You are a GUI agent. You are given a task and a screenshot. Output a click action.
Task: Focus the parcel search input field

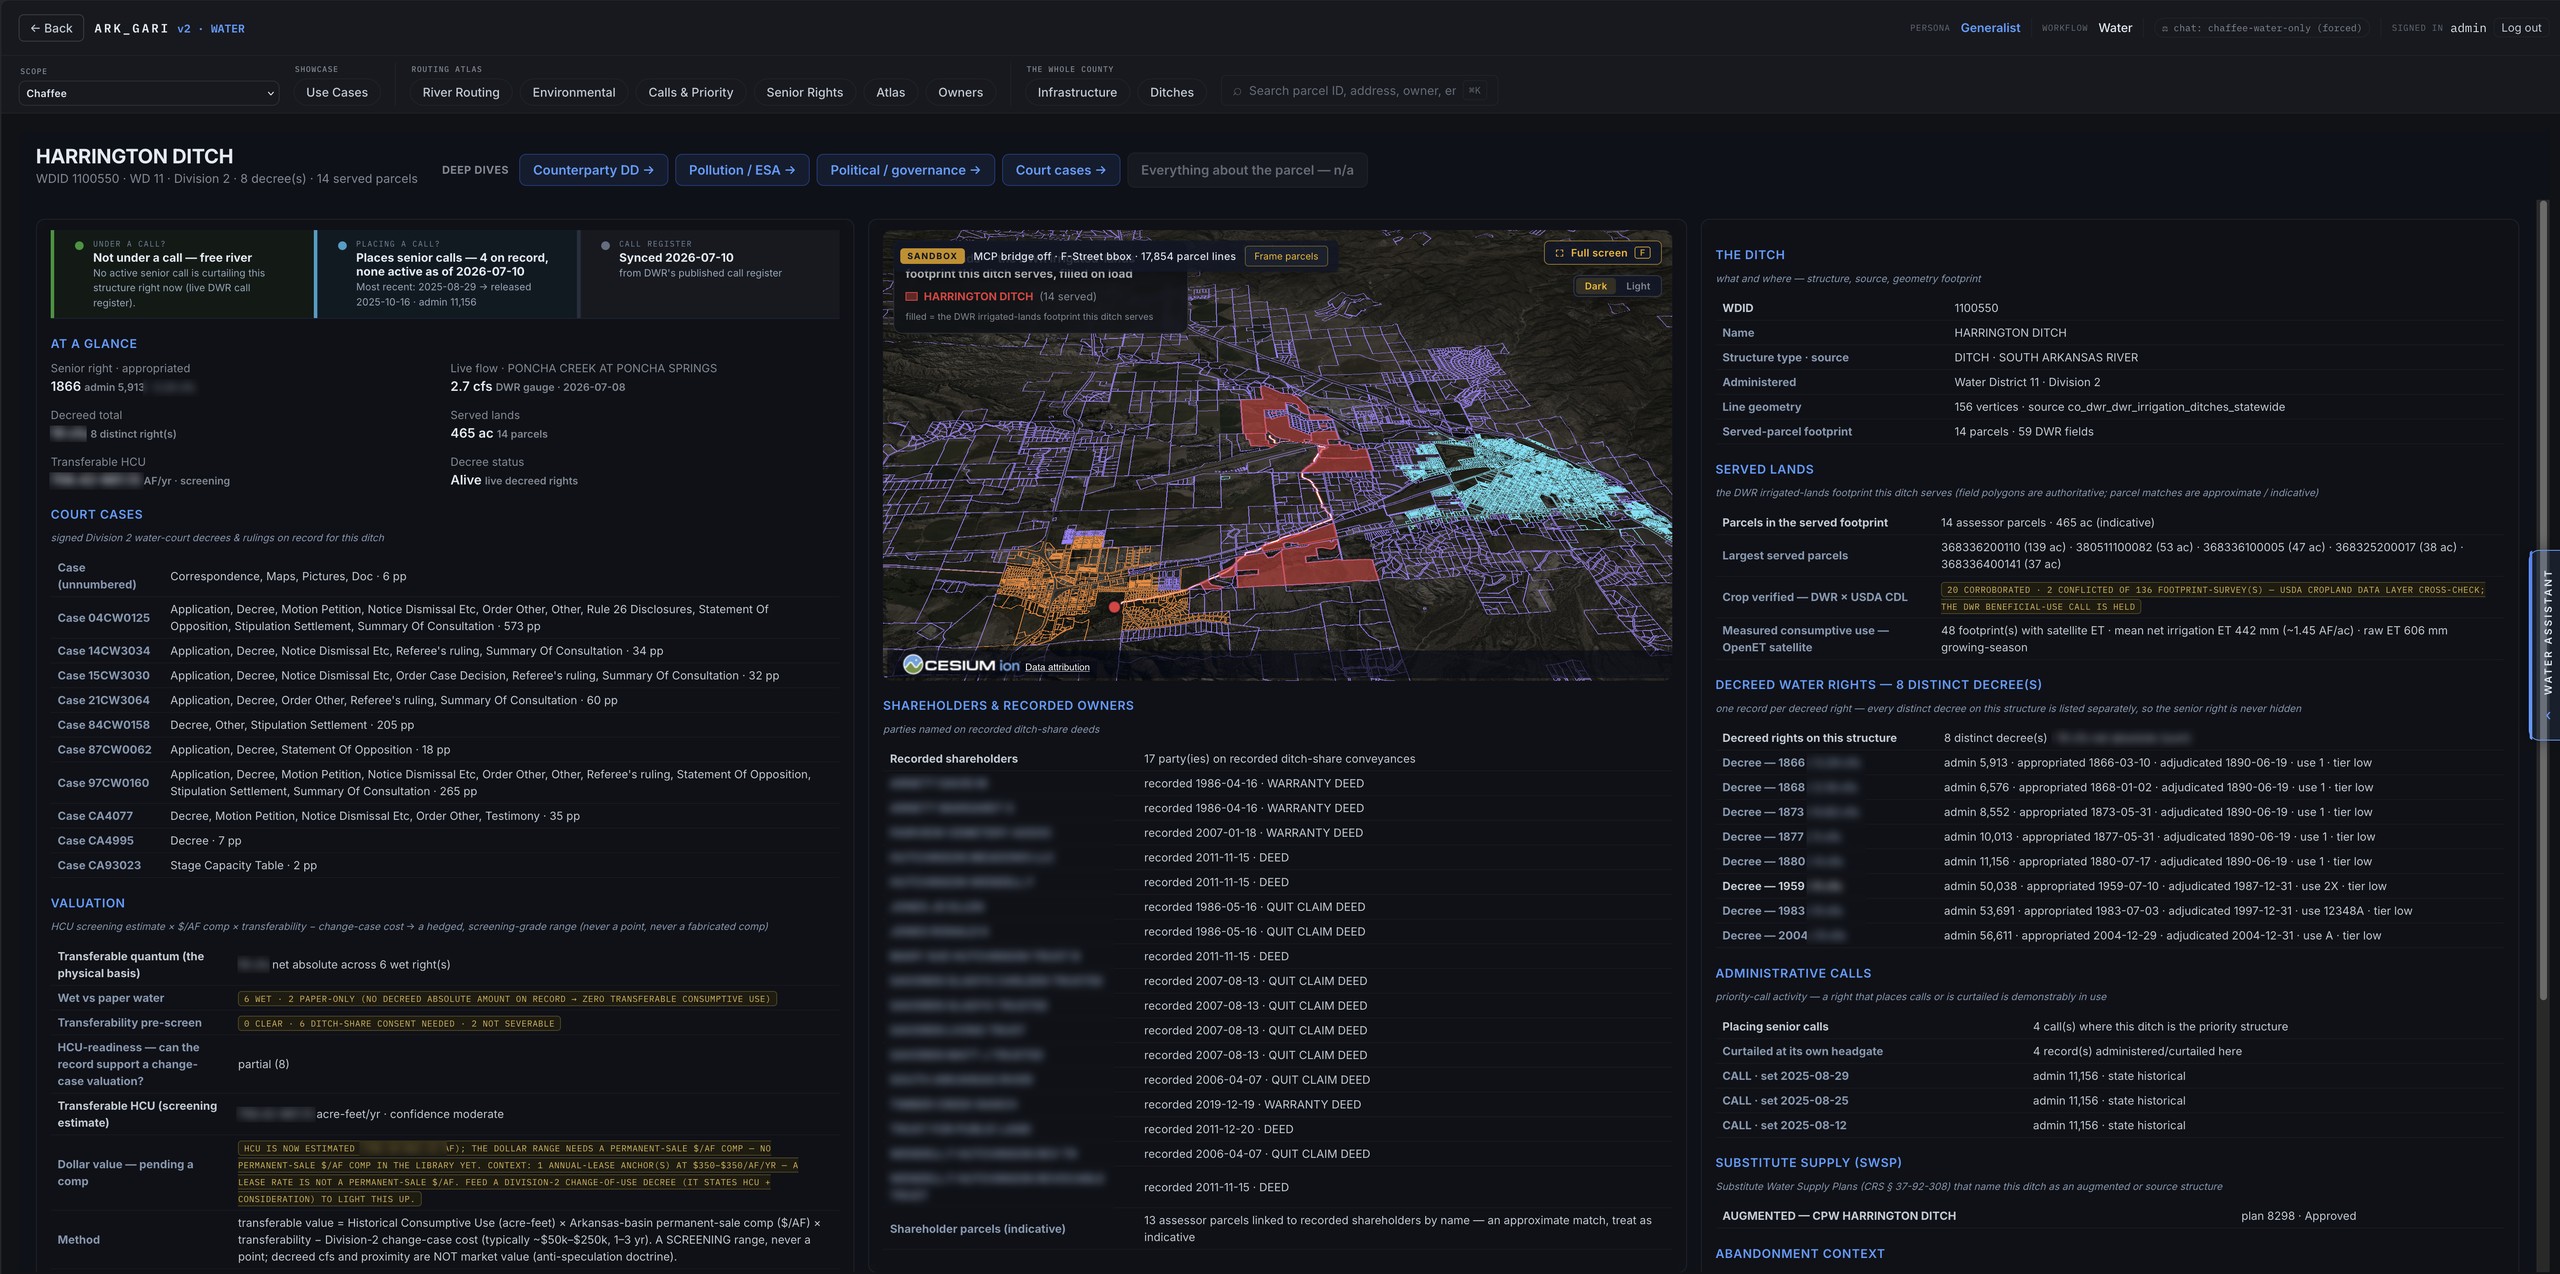tap(1358, 91)
